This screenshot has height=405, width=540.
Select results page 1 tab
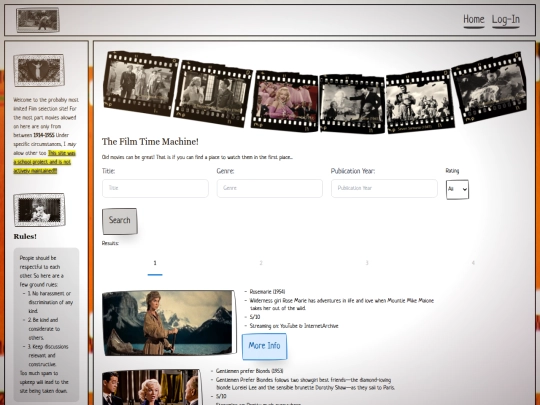pyautogui.click(x=155, y=264)
